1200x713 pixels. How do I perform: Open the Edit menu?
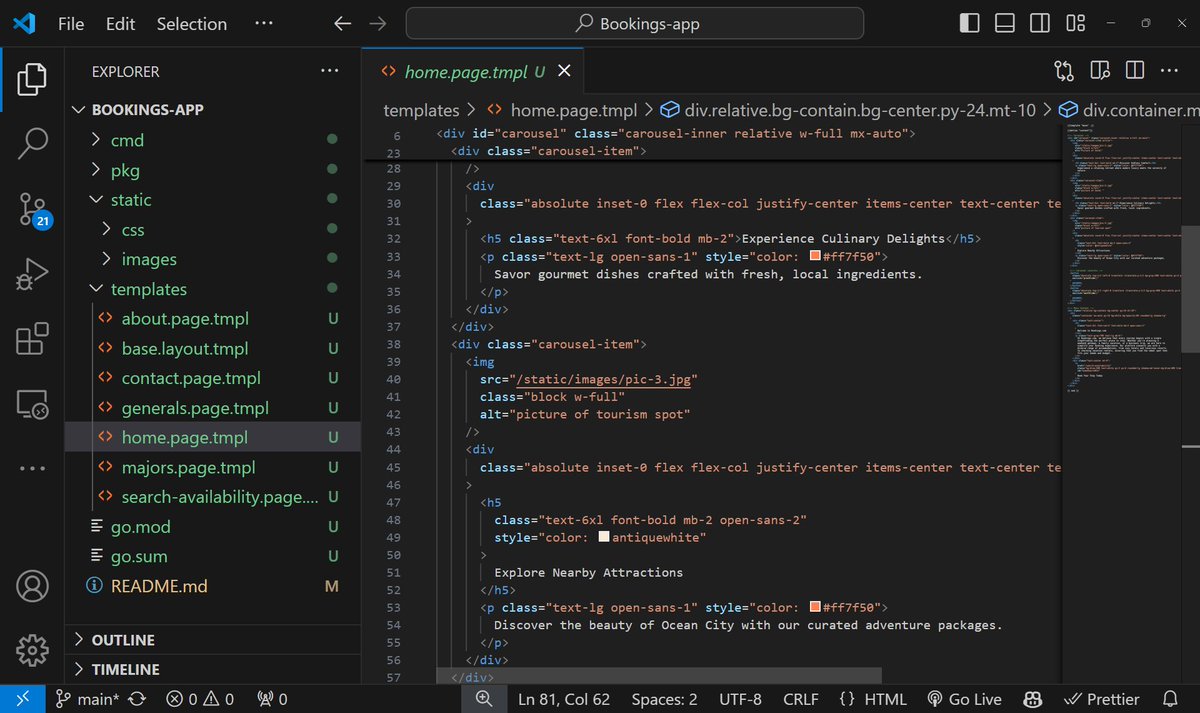(x=121, y=24)
